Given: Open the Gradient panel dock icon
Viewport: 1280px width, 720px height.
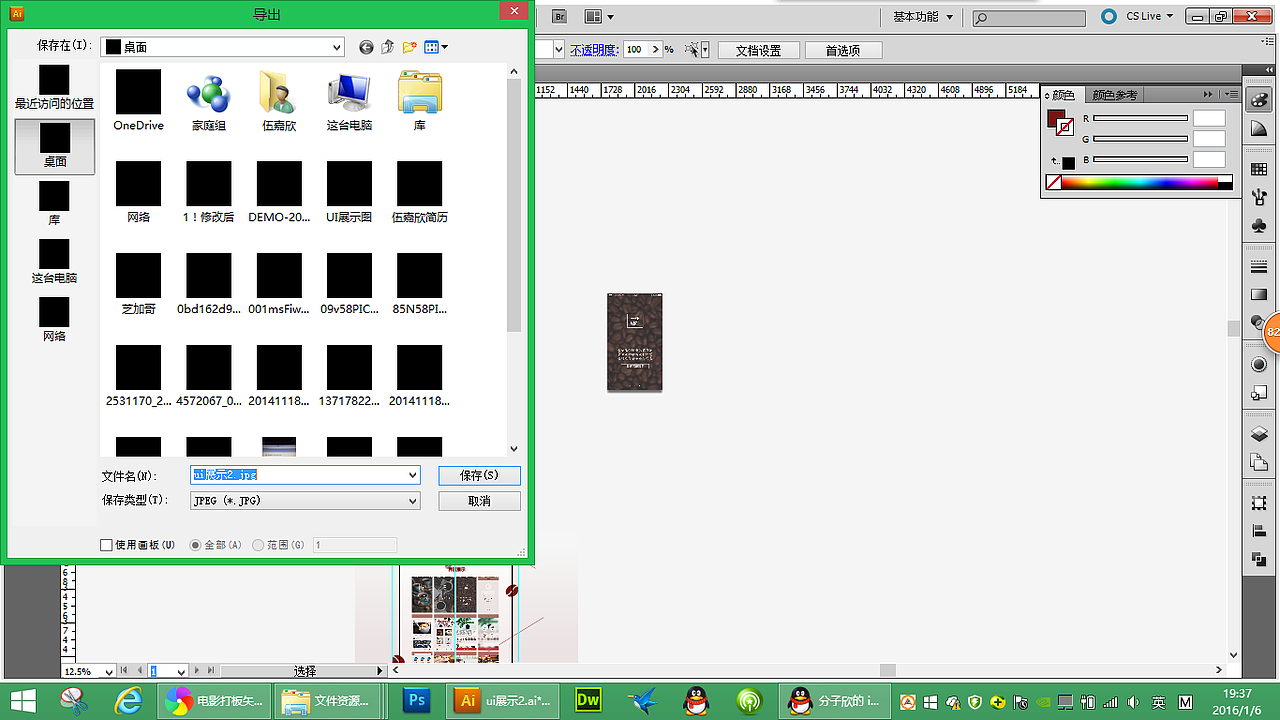Looking at the screenshot, I should pos(1259,295).
